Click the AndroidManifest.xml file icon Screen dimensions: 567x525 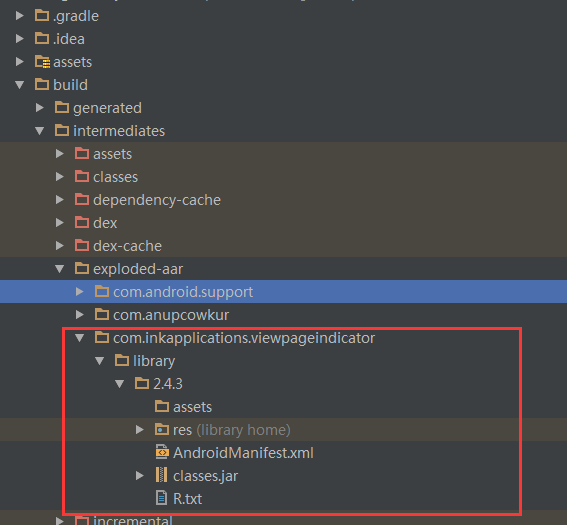click(162, 452)
